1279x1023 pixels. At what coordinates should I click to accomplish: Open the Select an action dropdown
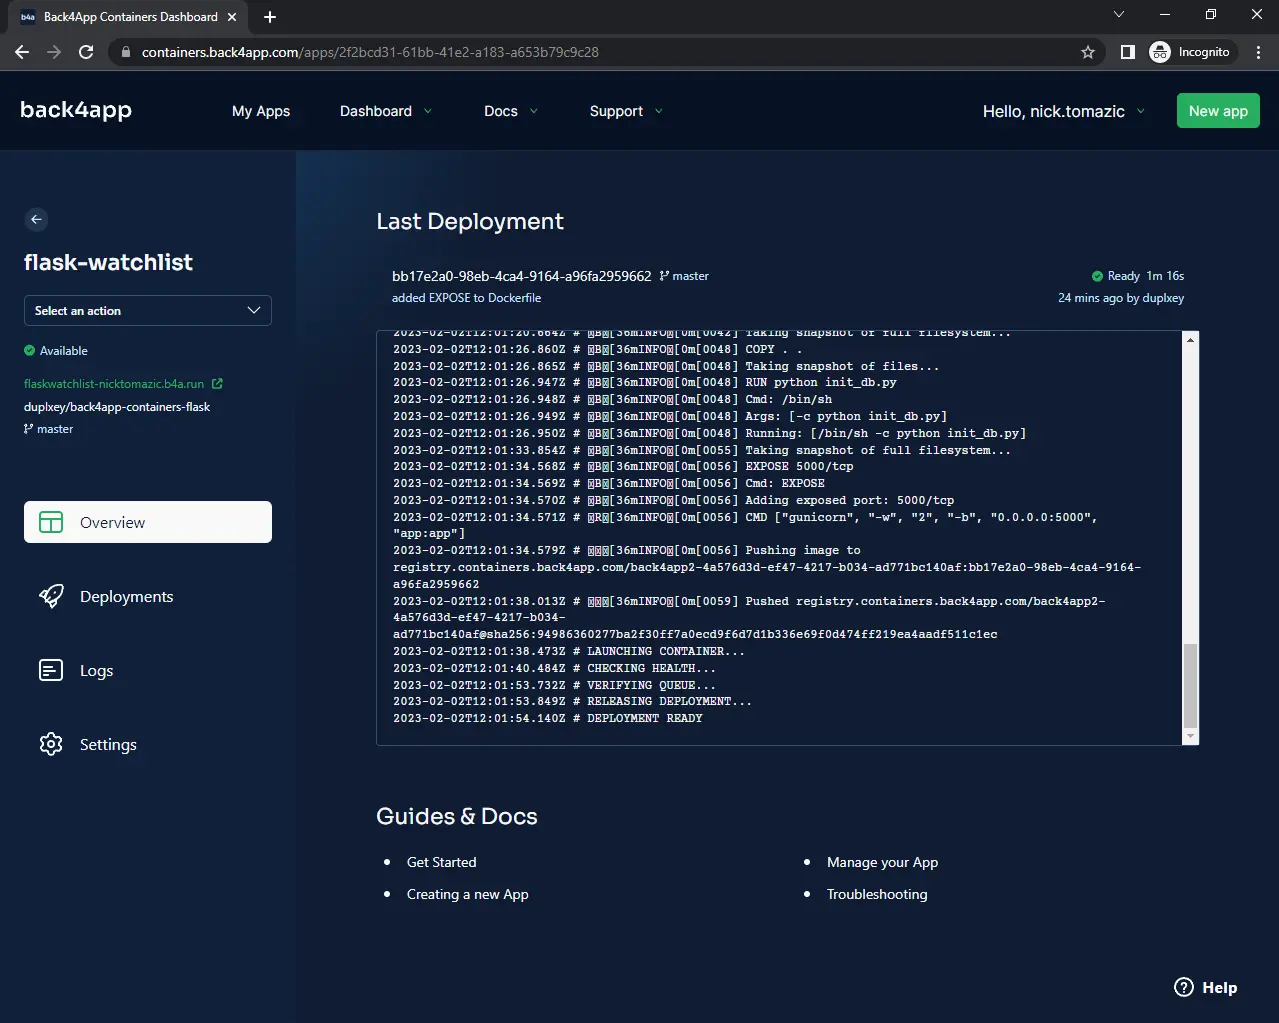(147, 310)
